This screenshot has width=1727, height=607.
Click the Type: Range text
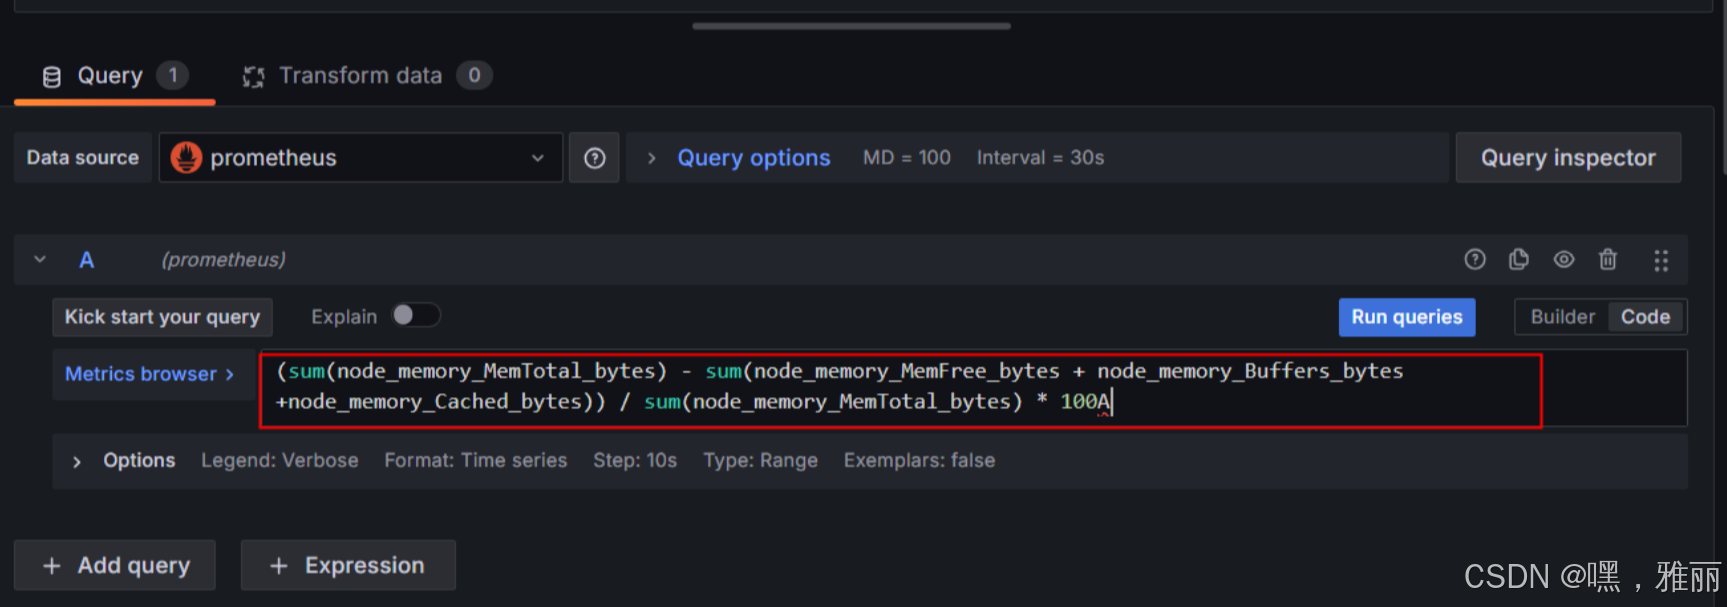760,461
